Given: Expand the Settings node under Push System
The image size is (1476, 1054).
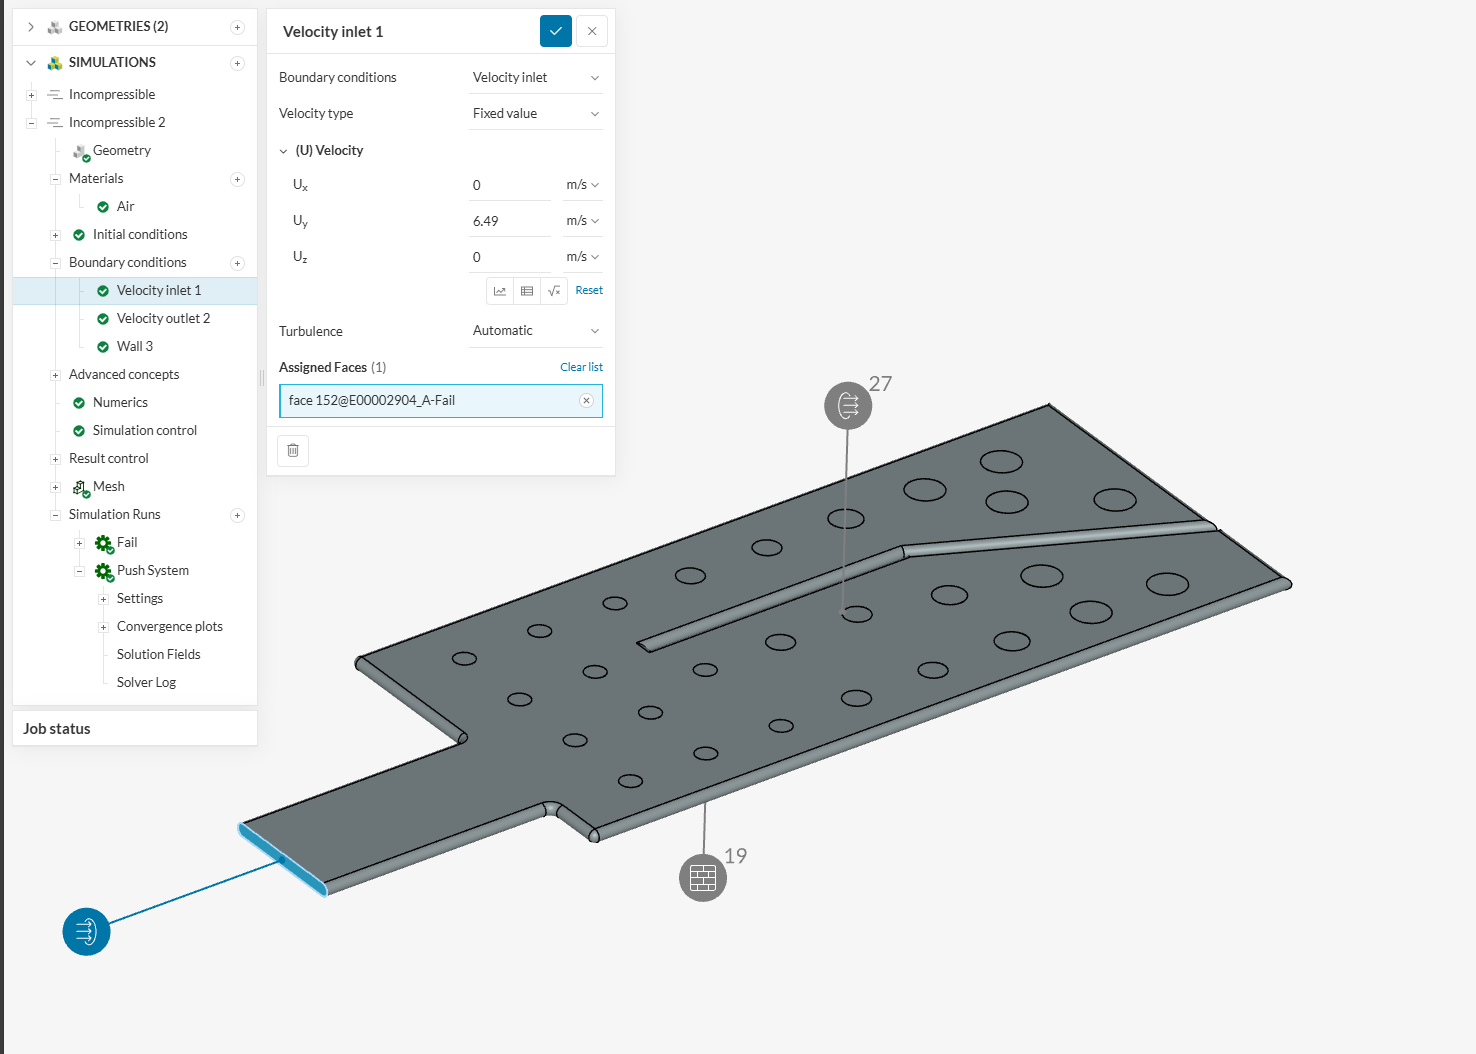Looking at the screenshot, I should (103, 599).
